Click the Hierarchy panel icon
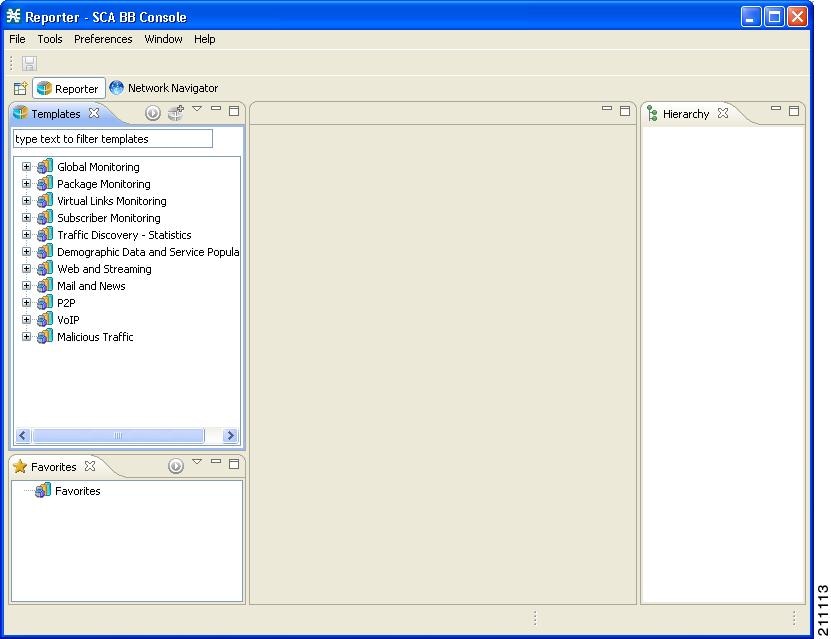Image resolution: width=831 pixels, height=639 pixels. pos(654,113)
